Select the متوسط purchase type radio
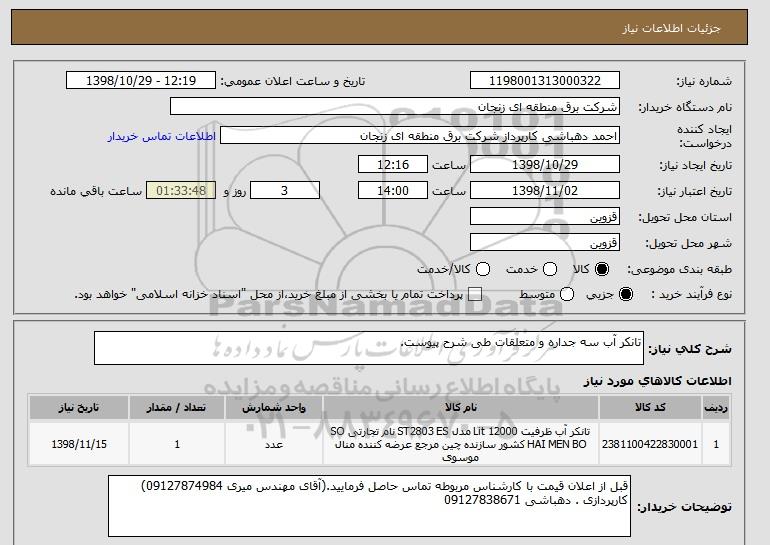Image resolution: width=770 pixels, height=545 pixels. [x=567, y=295]
